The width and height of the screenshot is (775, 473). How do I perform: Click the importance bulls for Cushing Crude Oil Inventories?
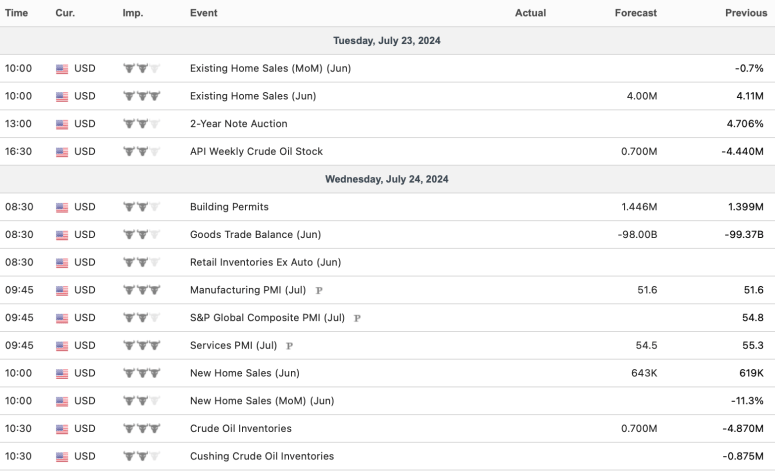142,456
